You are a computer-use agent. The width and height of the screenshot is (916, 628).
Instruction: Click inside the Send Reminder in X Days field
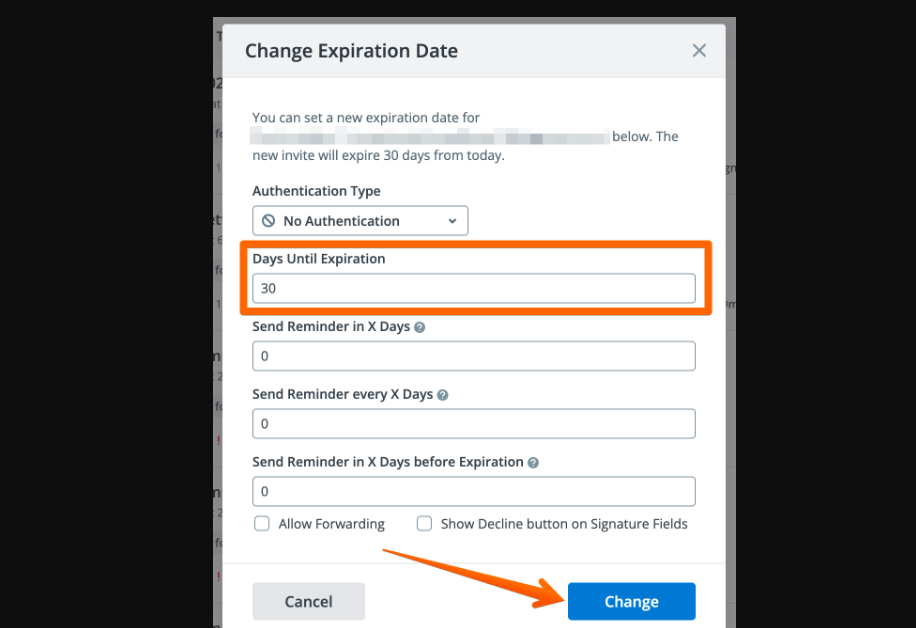click(473, 355)
